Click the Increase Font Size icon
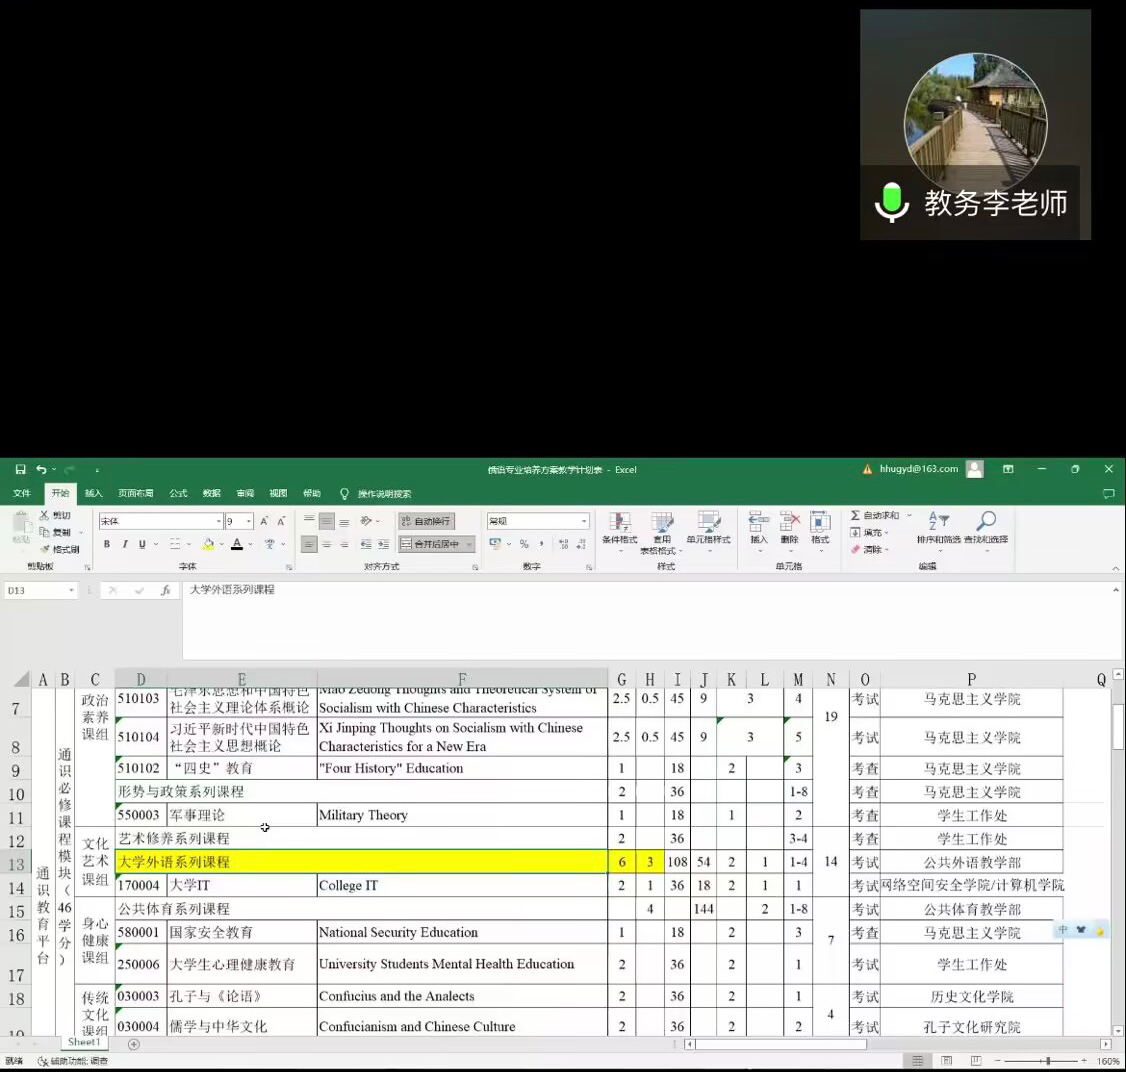This screenshot has height=1072, width=1126. click(264, 521)
